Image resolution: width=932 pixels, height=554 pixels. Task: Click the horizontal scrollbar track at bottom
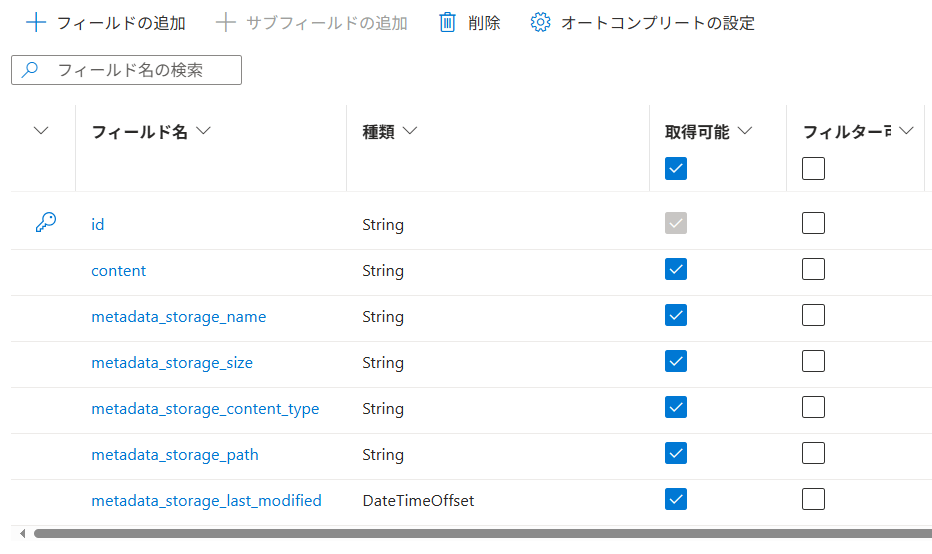pyautogui.click(x=480, y=533)
